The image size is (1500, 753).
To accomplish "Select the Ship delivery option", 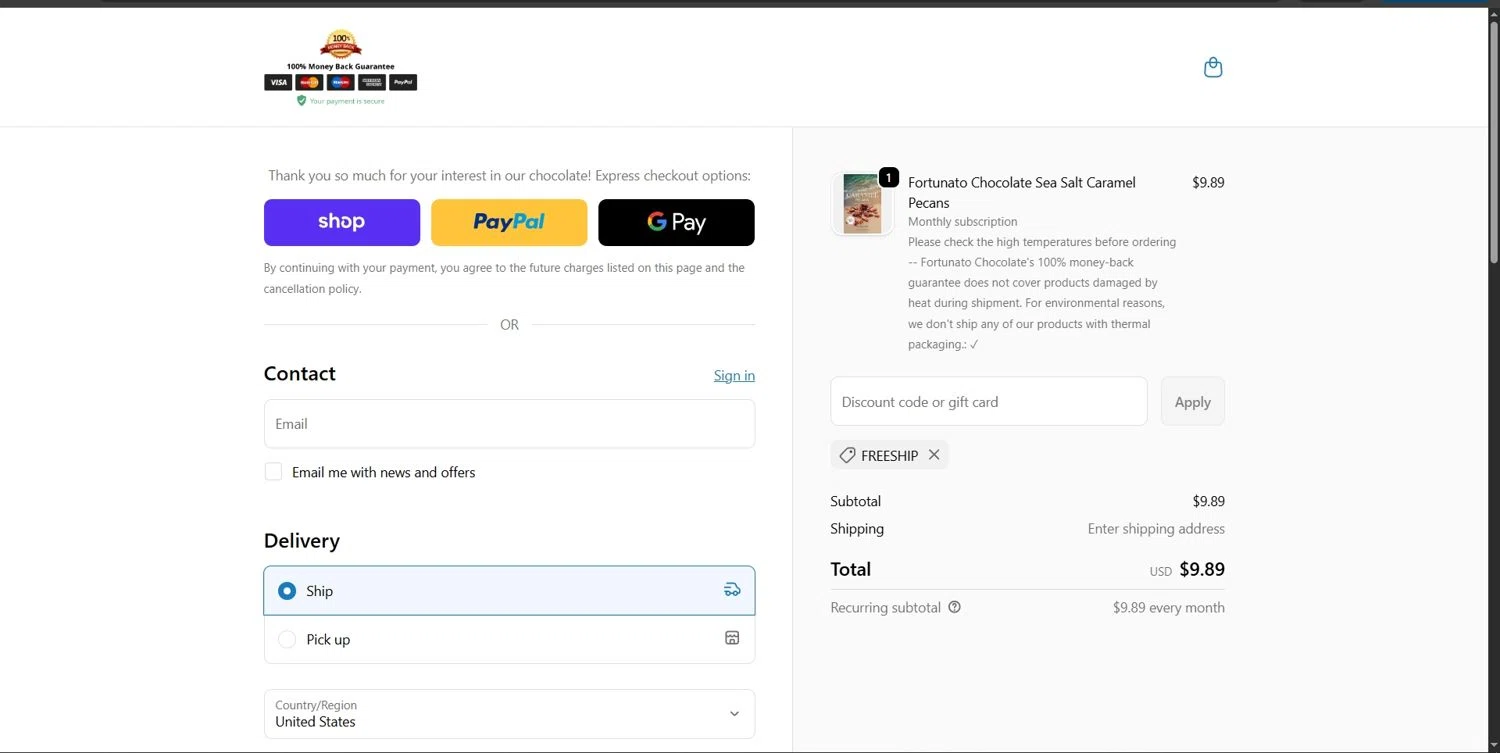I will pyautogui.click(x=509, y=591).
